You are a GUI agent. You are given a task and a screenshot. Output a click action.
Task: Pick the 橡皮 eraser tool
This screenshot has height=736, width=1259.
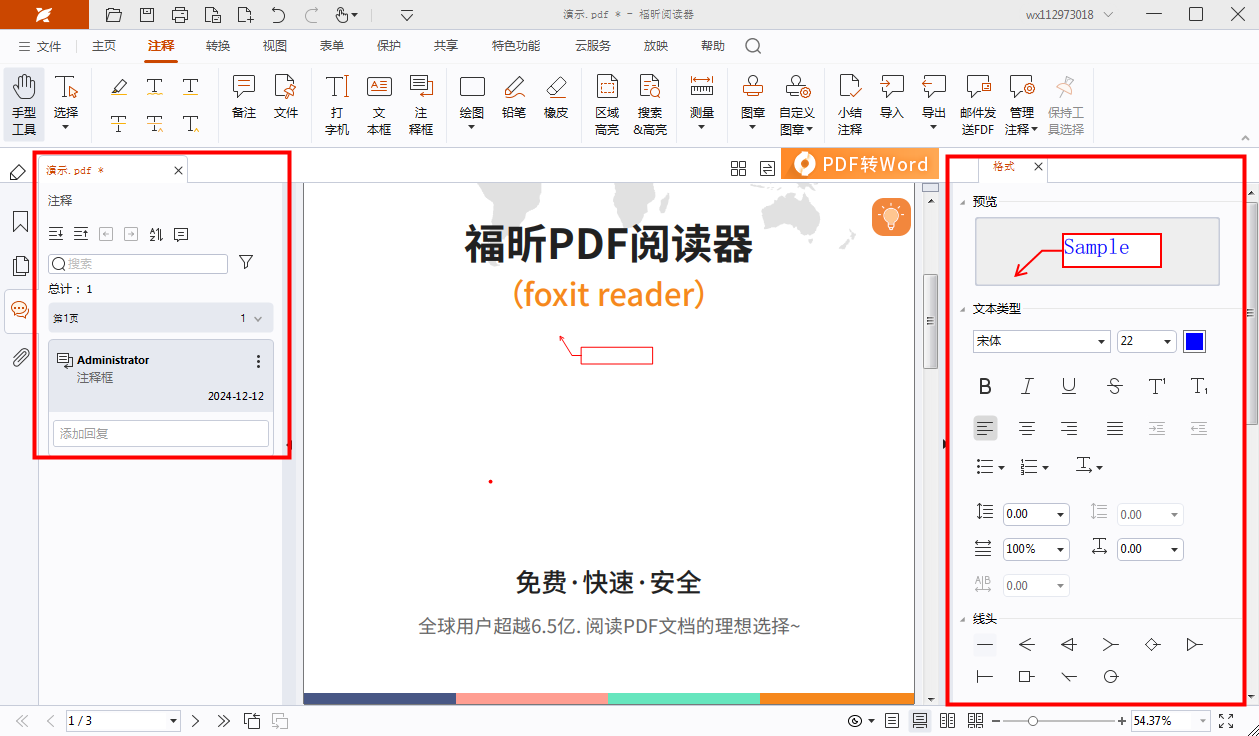pos(556,97)
